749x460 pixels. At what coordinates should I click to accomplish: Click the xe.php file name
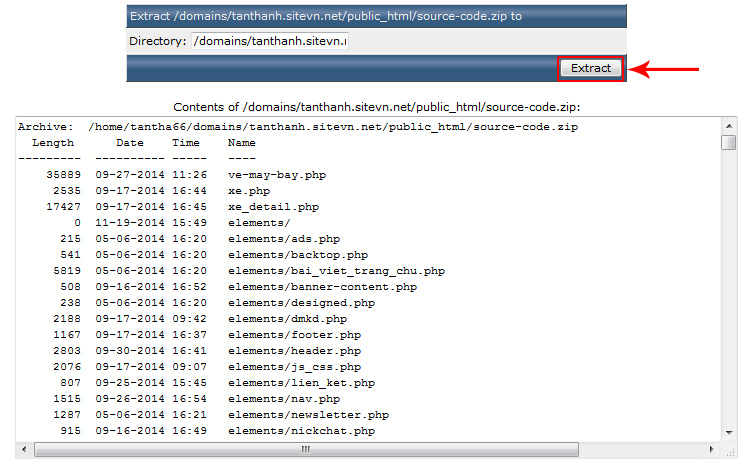click(x=248, y=191)
